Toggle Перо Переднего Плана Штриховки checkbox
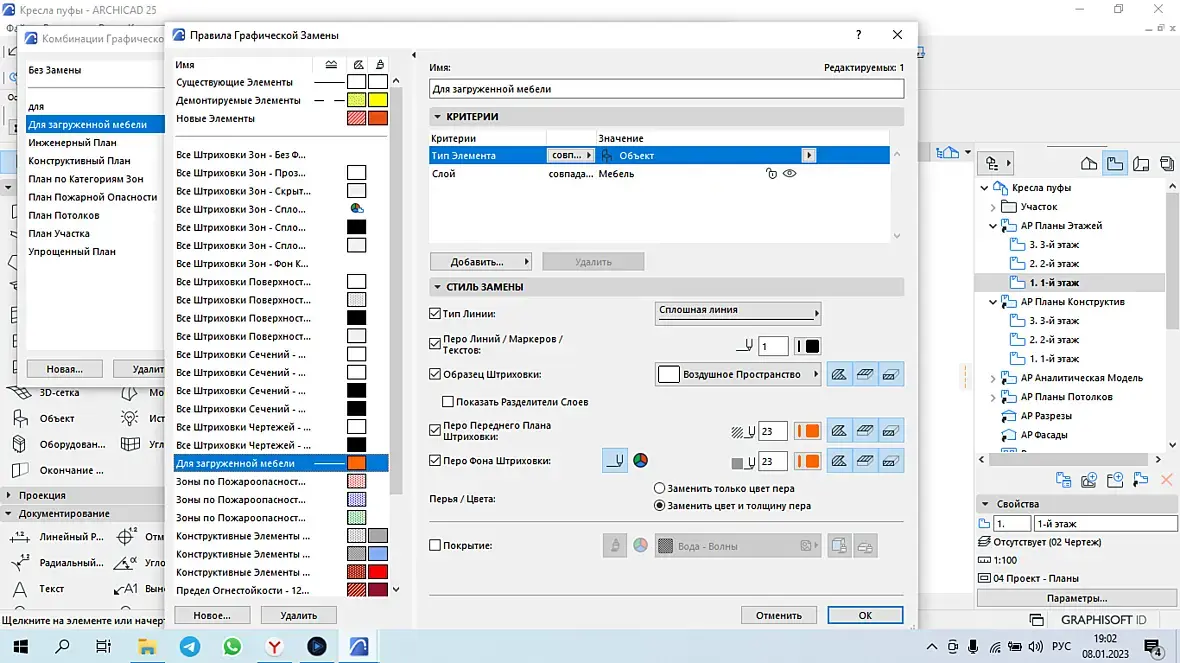 click(435, 430)
